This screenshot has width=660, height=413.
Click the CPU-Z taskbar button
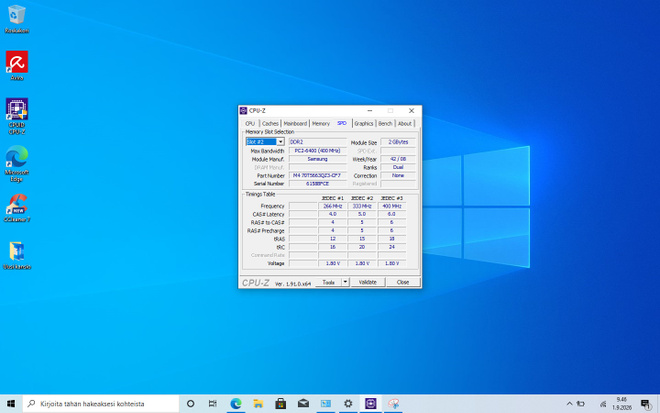(x=370, y=404)
